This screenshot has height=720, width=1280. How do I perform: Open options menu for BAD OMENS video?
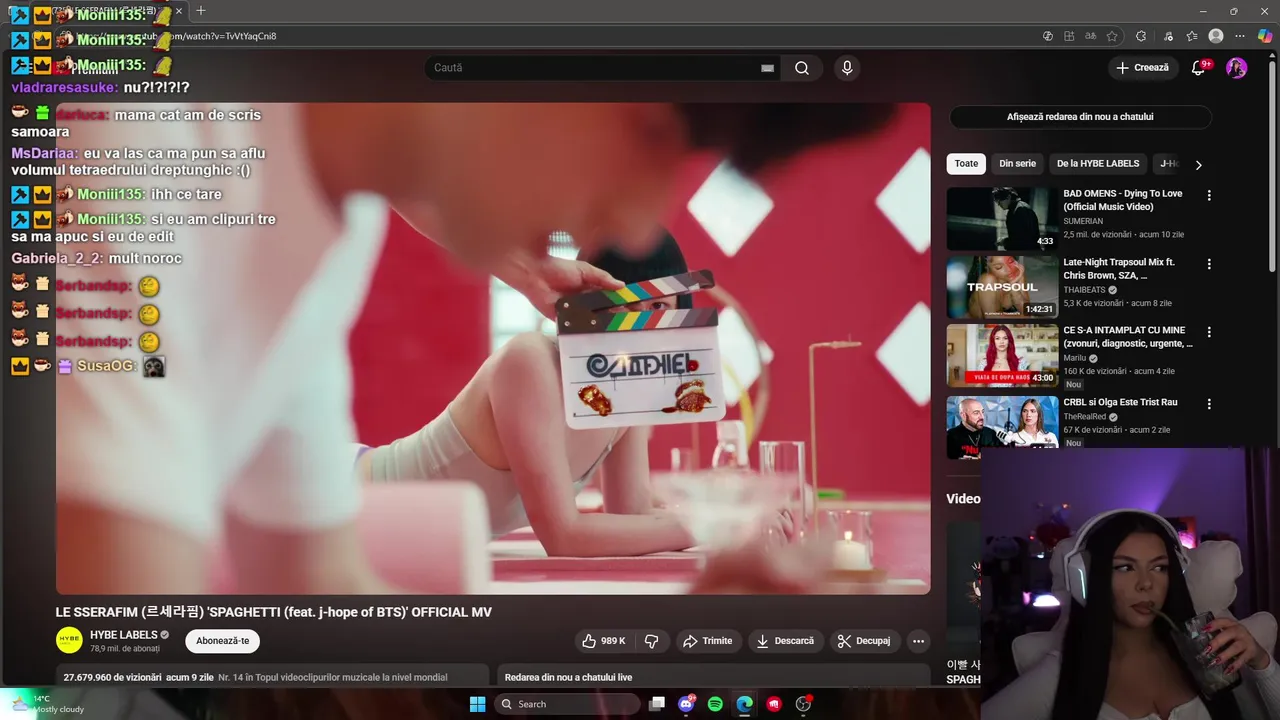[x=1209, y=196]
